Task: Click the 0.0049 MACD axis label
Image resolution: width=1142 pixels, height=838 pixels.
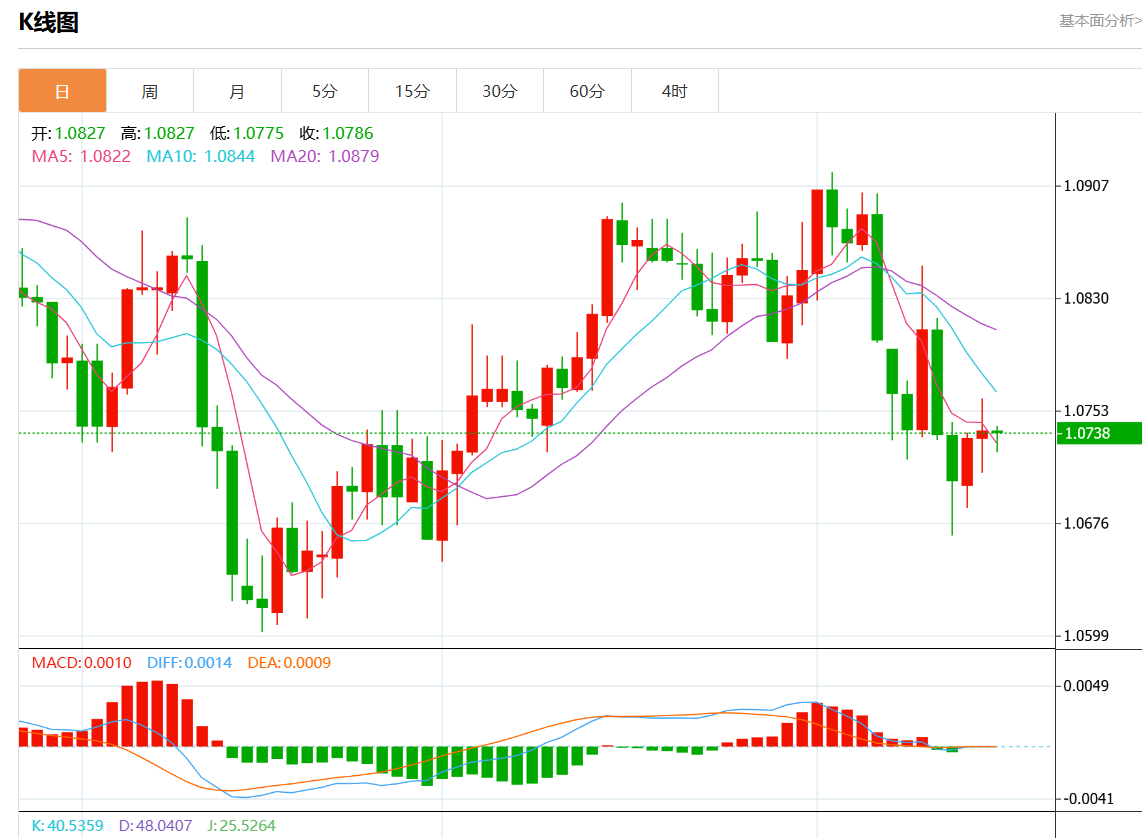Action: click(1086, 686)
